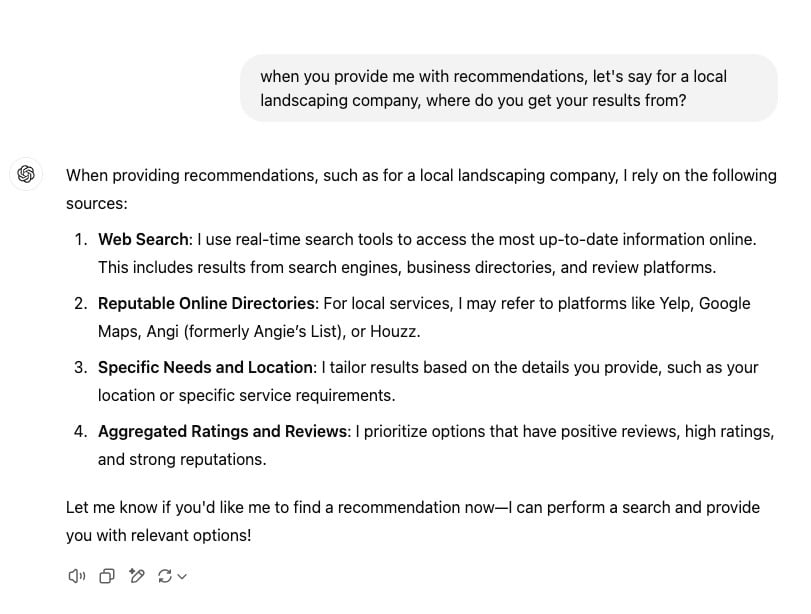Copy the response with the copy icon
The width and height of the screenshot is (811, 614).
pos(107,576)
